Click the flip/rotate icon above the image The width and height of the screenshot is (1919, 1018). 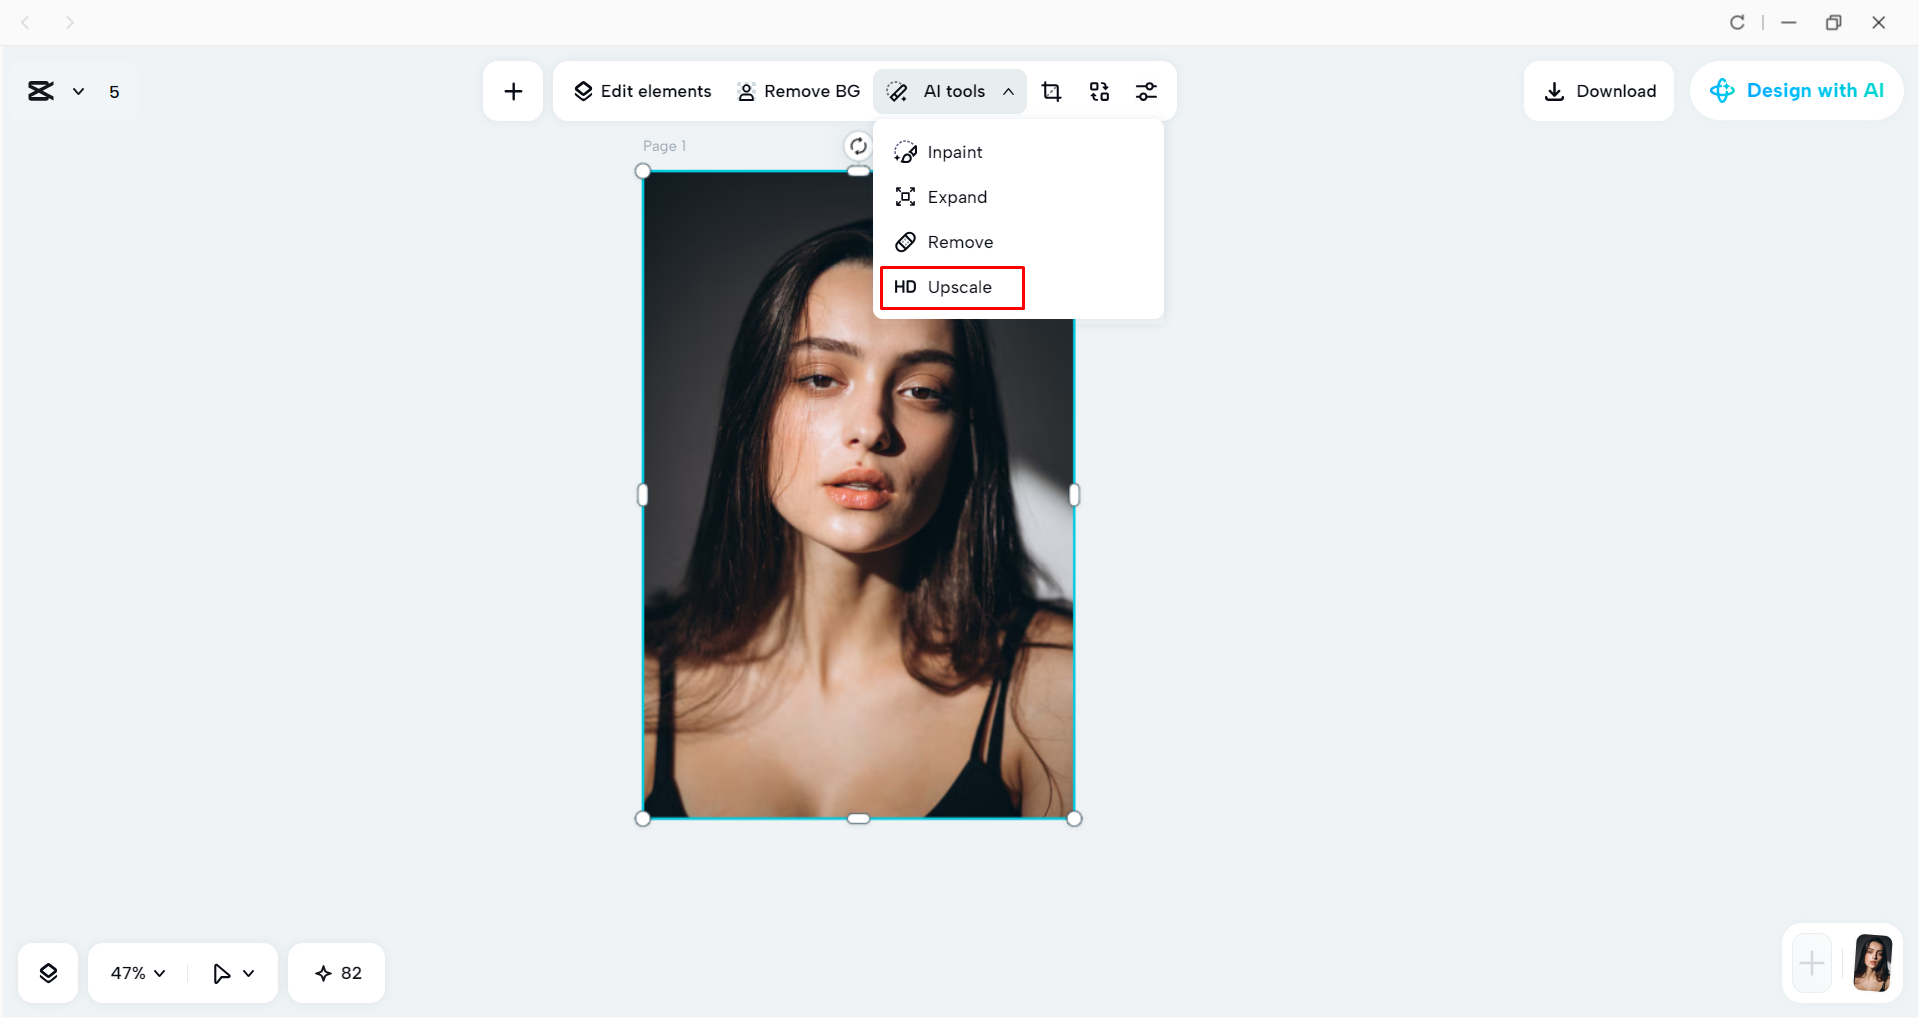click(858, 145)
